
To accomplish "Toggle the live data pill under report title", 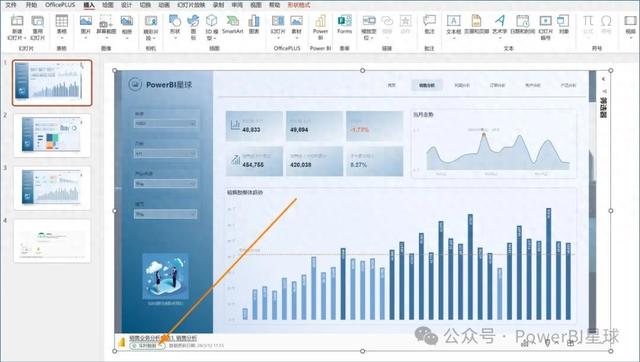I will click(147, 345).
